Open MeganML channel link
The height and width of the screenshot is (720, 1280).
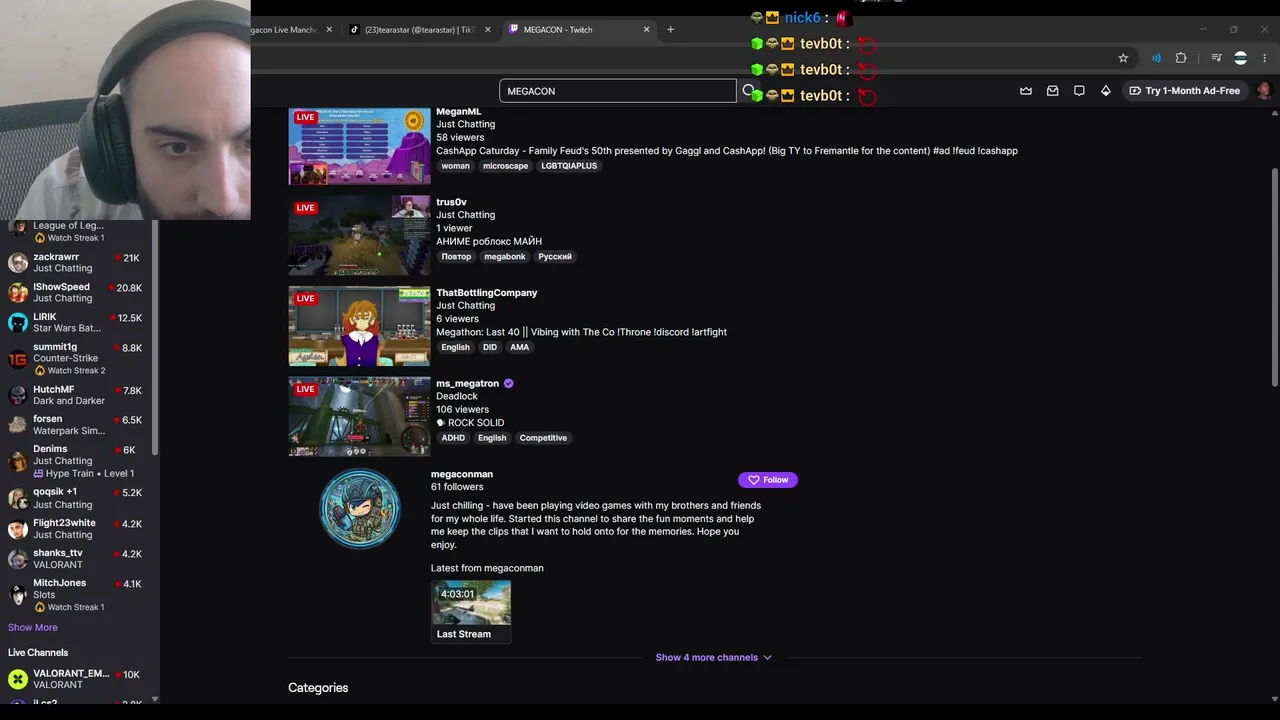click(x=459, y=112)
